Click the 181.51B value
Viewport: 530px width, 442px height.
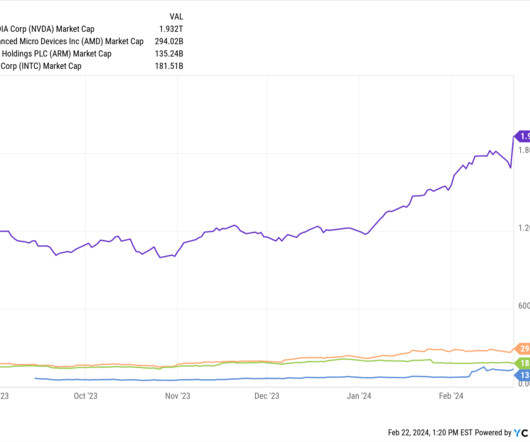(x=169, y=66)
